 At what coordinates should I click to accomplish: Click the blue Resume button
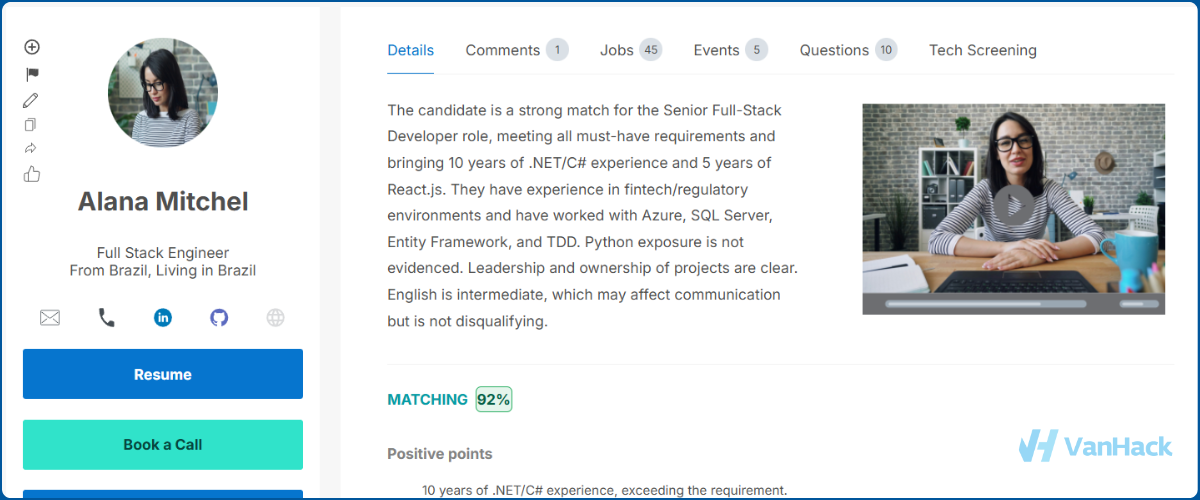(x=163, y=374)
